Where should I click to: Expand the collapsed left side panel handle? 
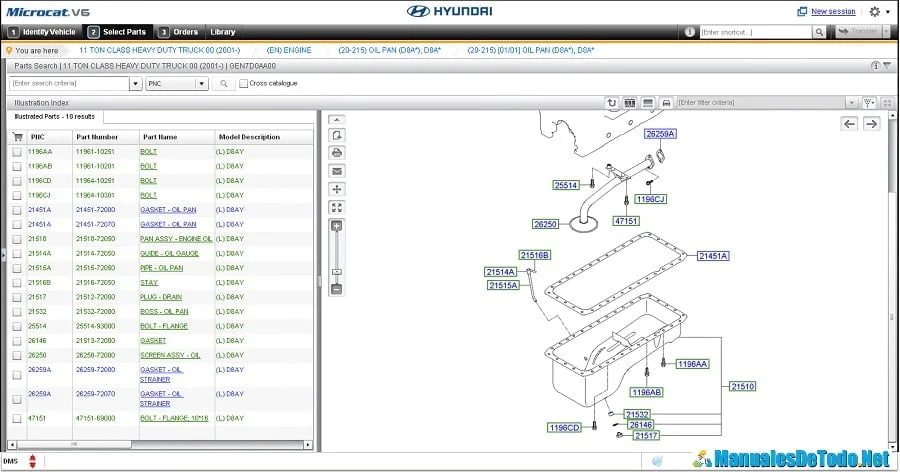(x=2, y=254)
